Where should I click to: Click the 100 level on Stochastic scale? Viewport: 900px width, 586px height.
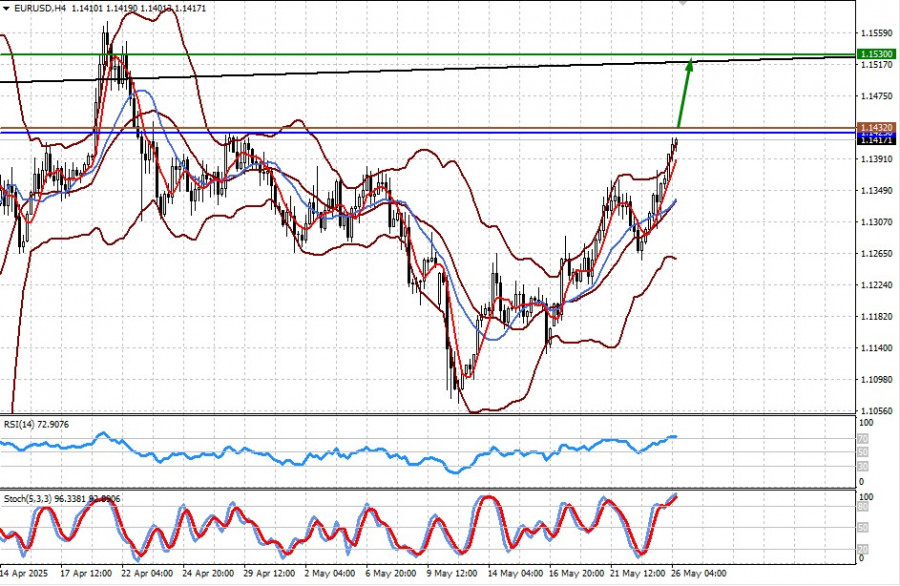pos(868,497)
